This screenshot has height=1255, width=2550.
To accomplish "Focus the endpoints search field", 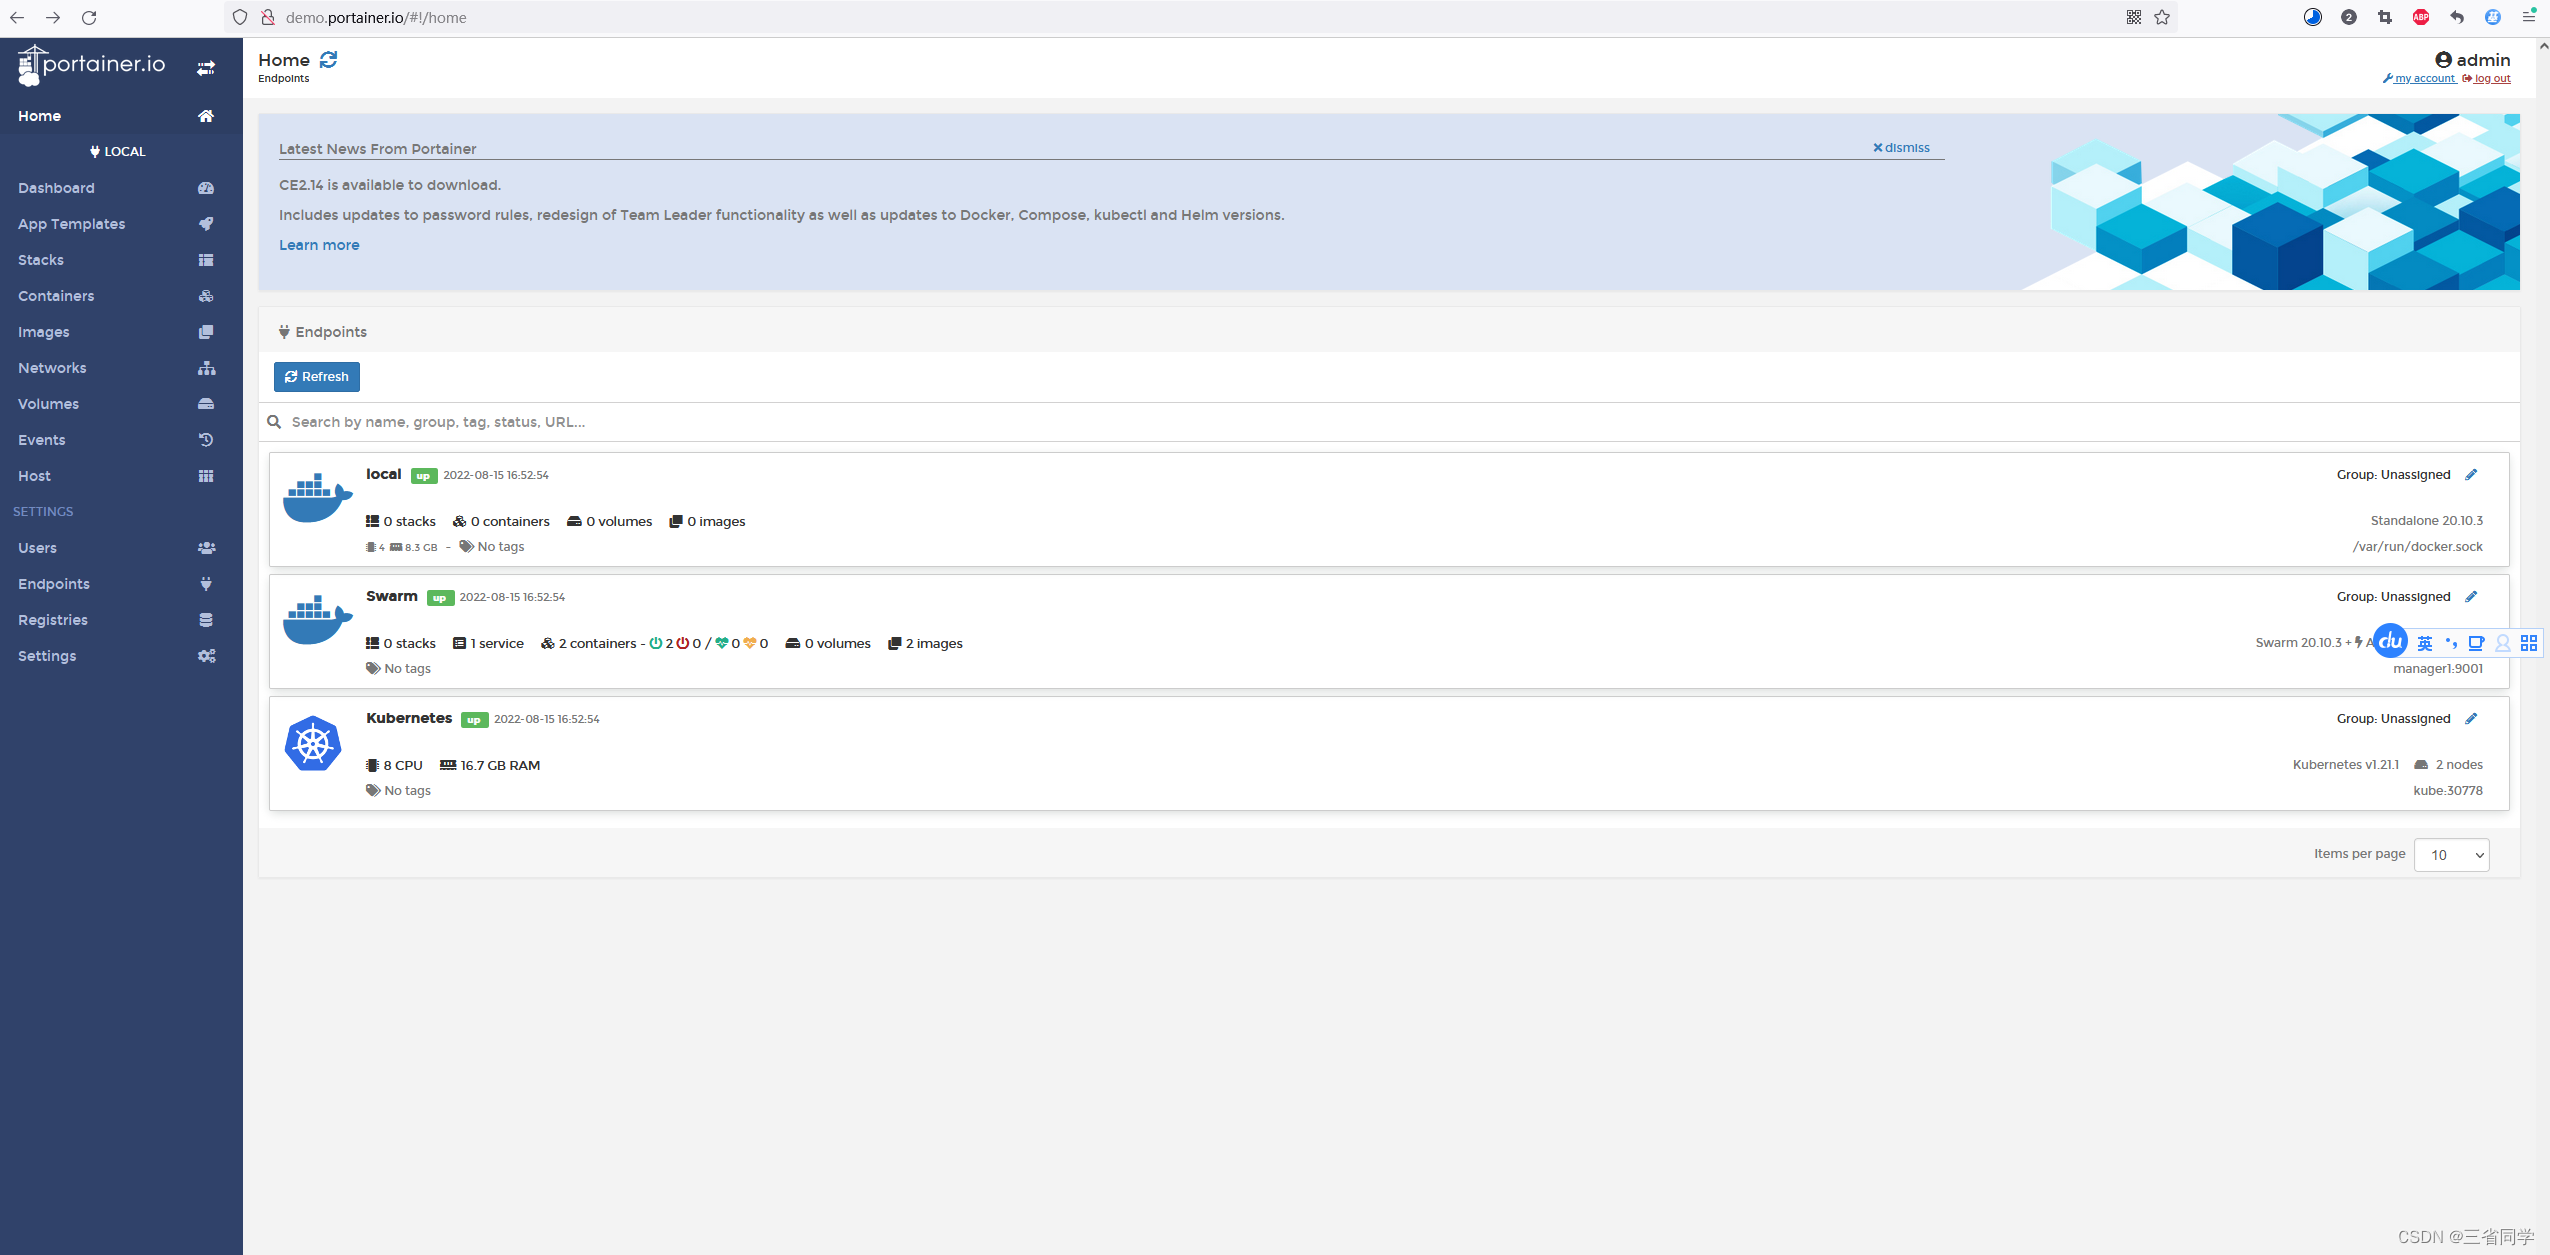I will 1390,422.
